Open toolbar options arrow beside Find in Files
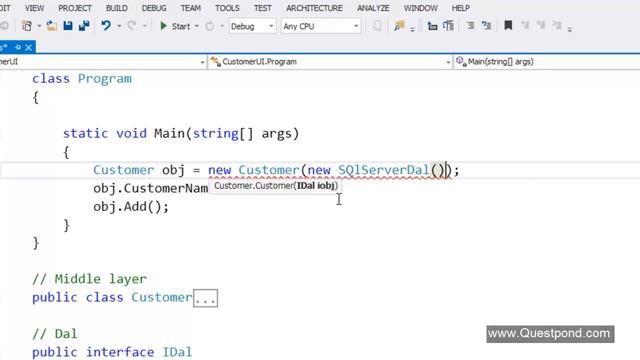Image resolution: width=640 pixels, height=360 pixels. pyautogui.click(x=412, y=29)
